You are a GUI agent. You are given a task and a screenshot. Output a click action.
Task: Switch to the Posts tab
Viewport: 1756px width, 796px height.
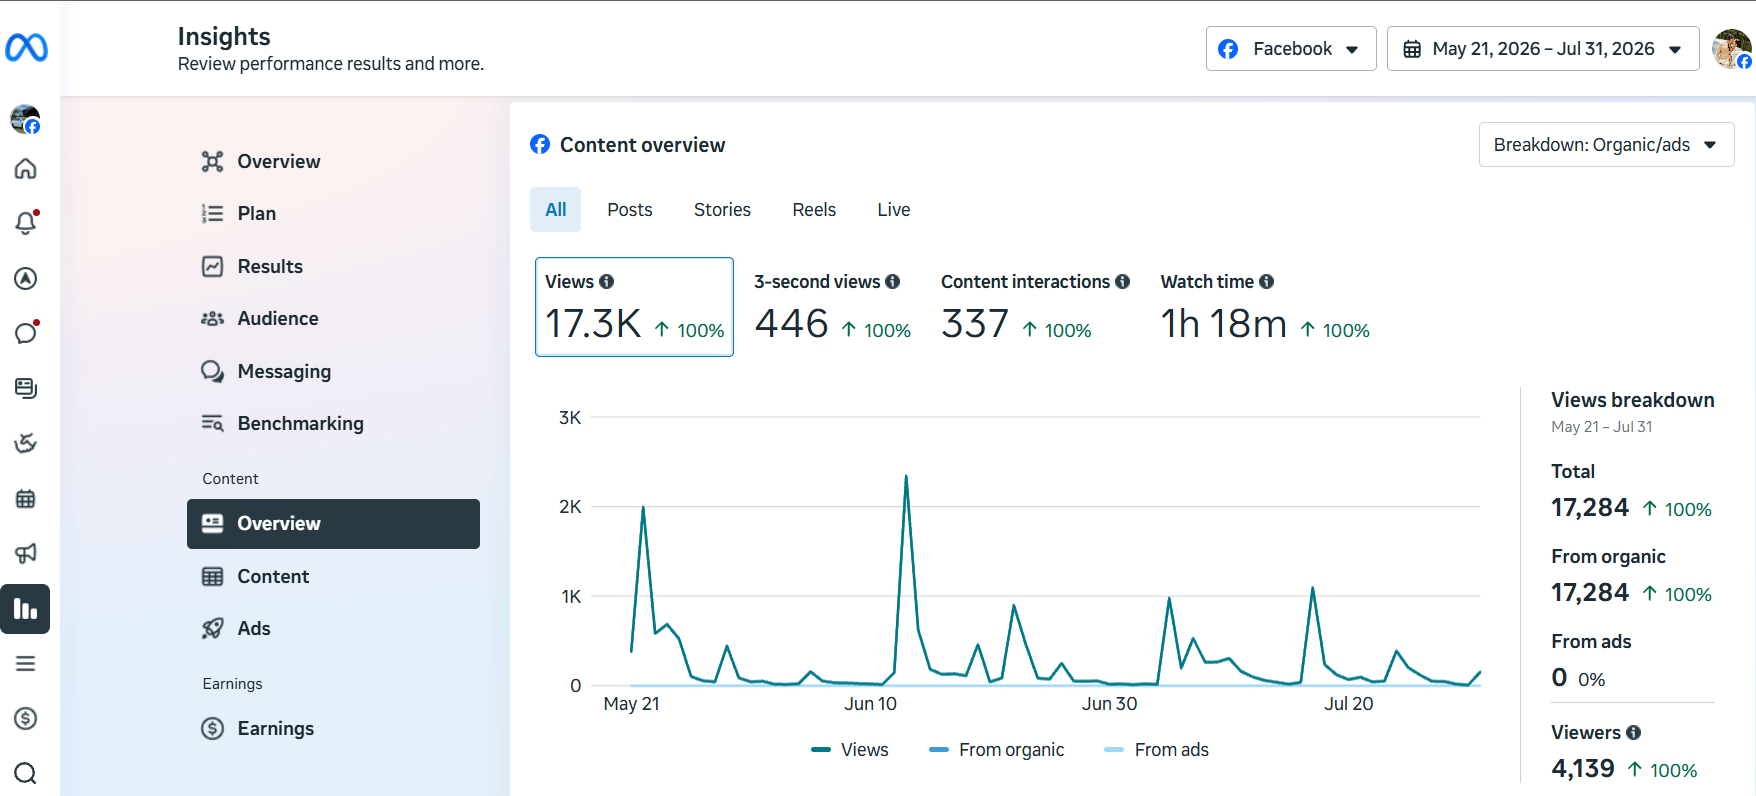[x=630, y=210]
